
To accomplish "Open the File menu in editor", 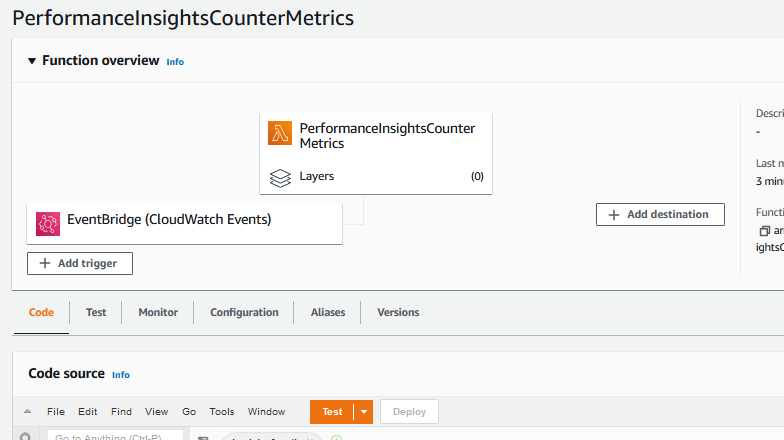I will 56,412.
